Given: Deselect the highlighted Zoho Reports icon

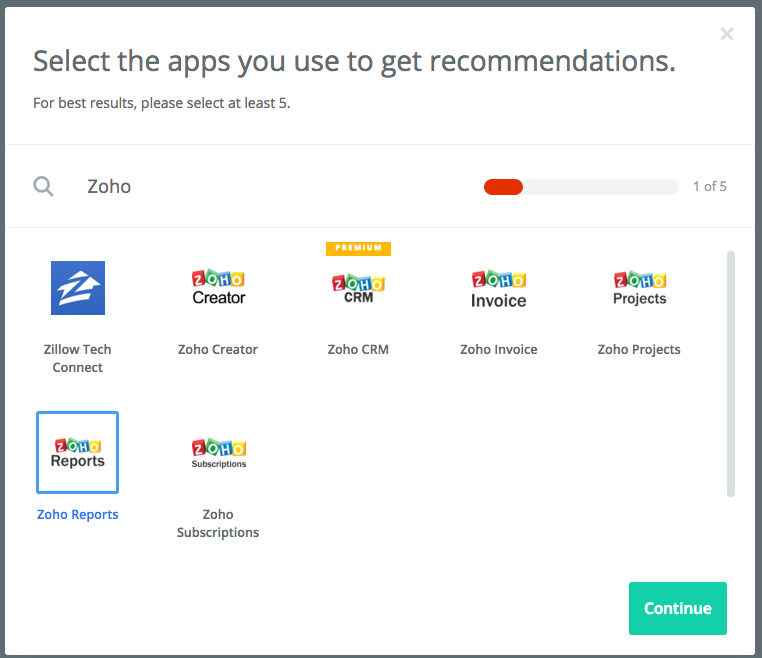Looking at the screenshot, I should (78, 452).
